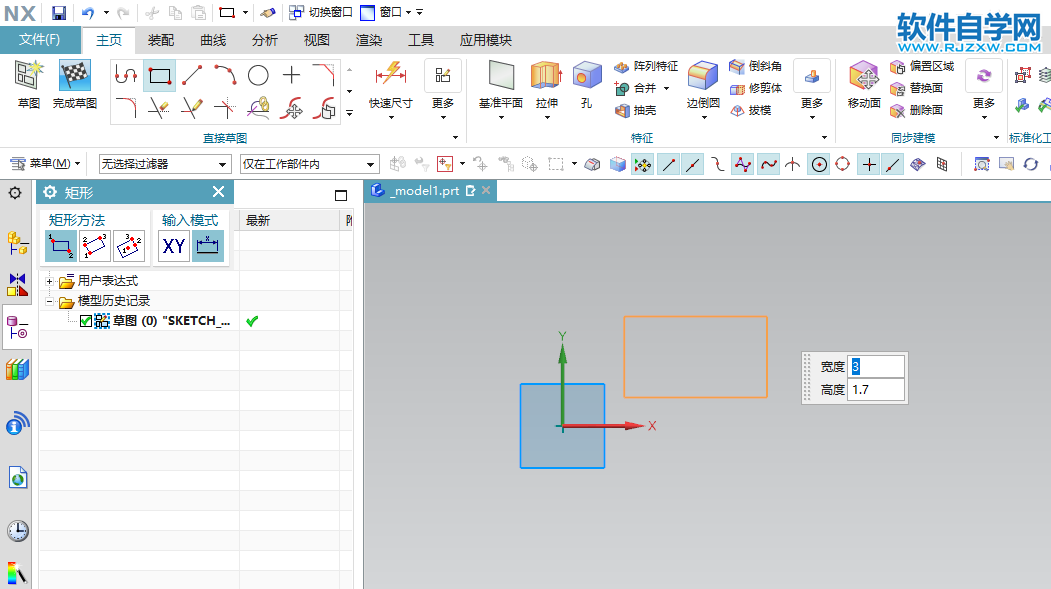The height and width of the screenshot is (589, 1051).
Task: Open the selection filter dropdown (无选择过滤器)
Action: tap(164, 164)
